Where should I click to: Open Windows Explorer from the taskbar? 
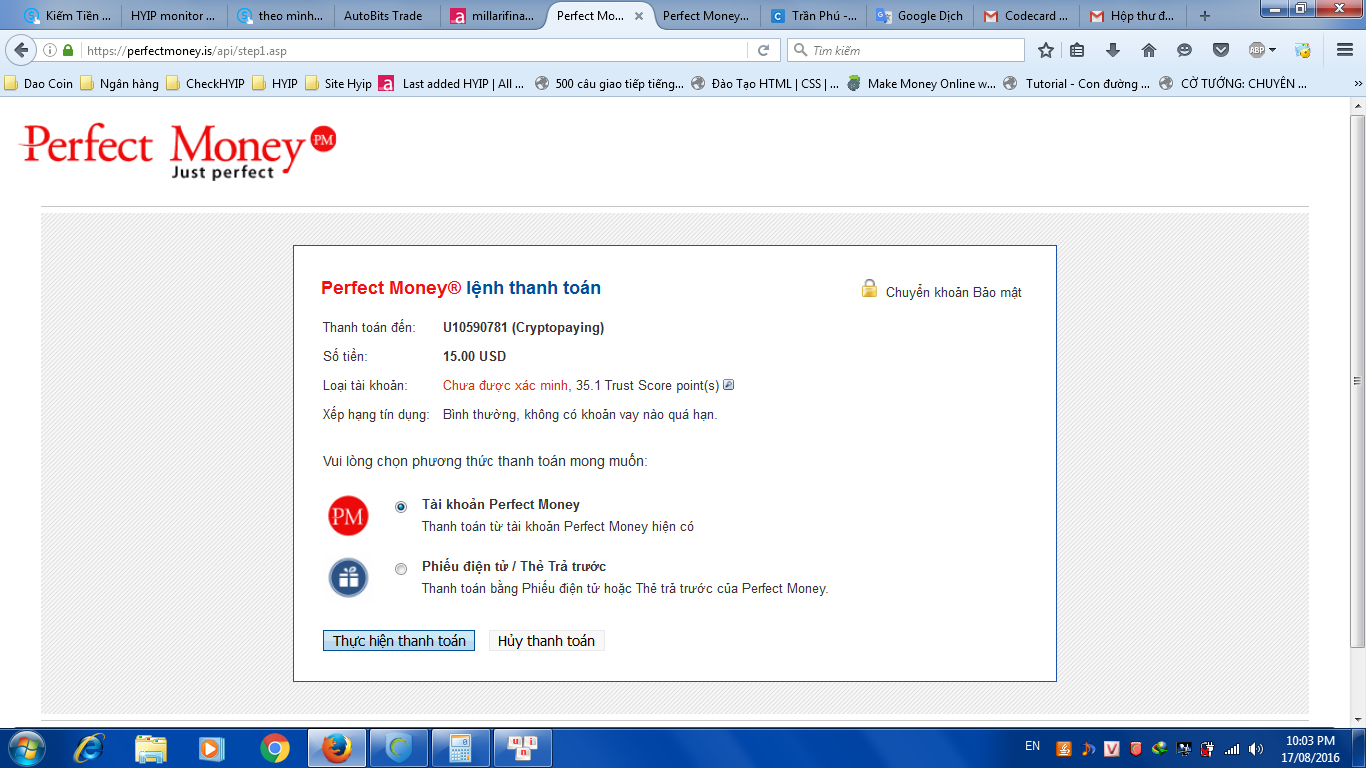151,748
